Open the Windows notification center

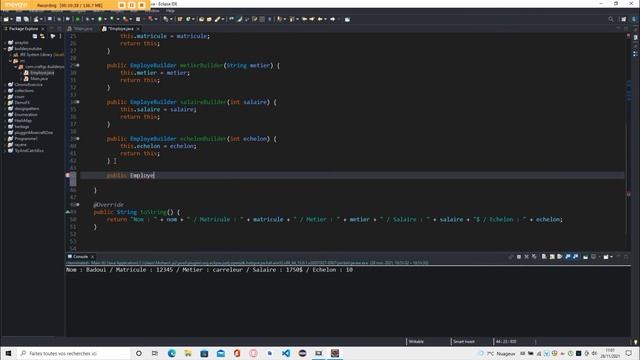629,353
